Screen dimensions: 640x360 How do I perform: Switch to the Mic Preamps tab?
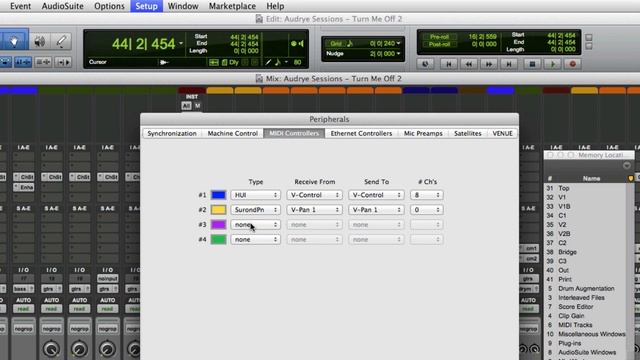click(x=423, y=133)
